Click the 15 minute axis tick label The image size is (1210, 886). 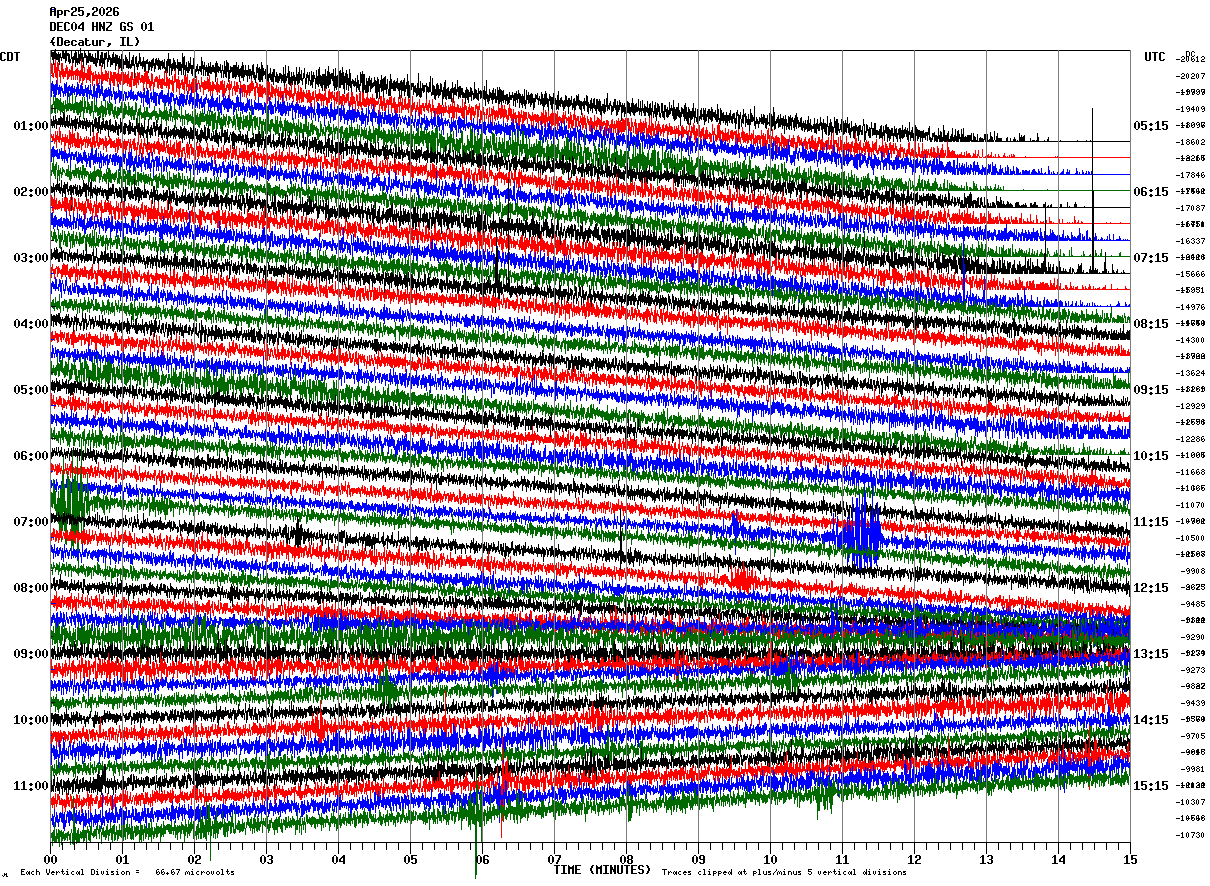tap(1130, 859)
